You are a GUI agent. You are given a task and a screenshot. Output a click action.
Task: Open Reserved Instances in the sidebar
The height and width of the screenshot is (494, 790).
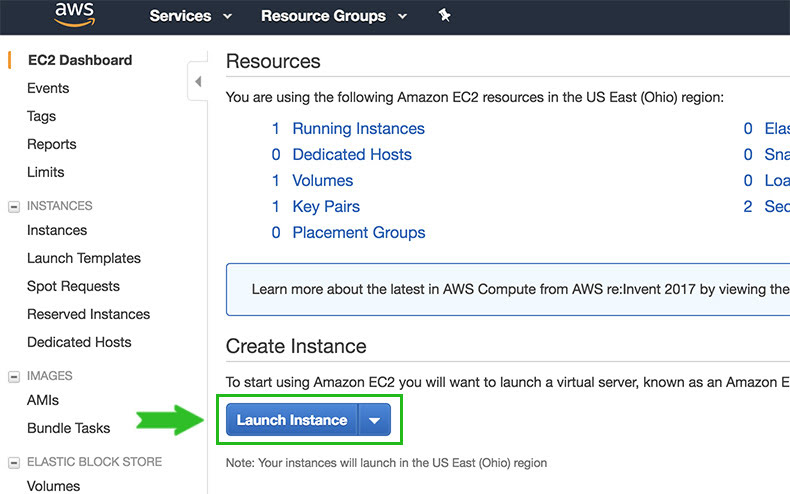(x=89, y=314)
